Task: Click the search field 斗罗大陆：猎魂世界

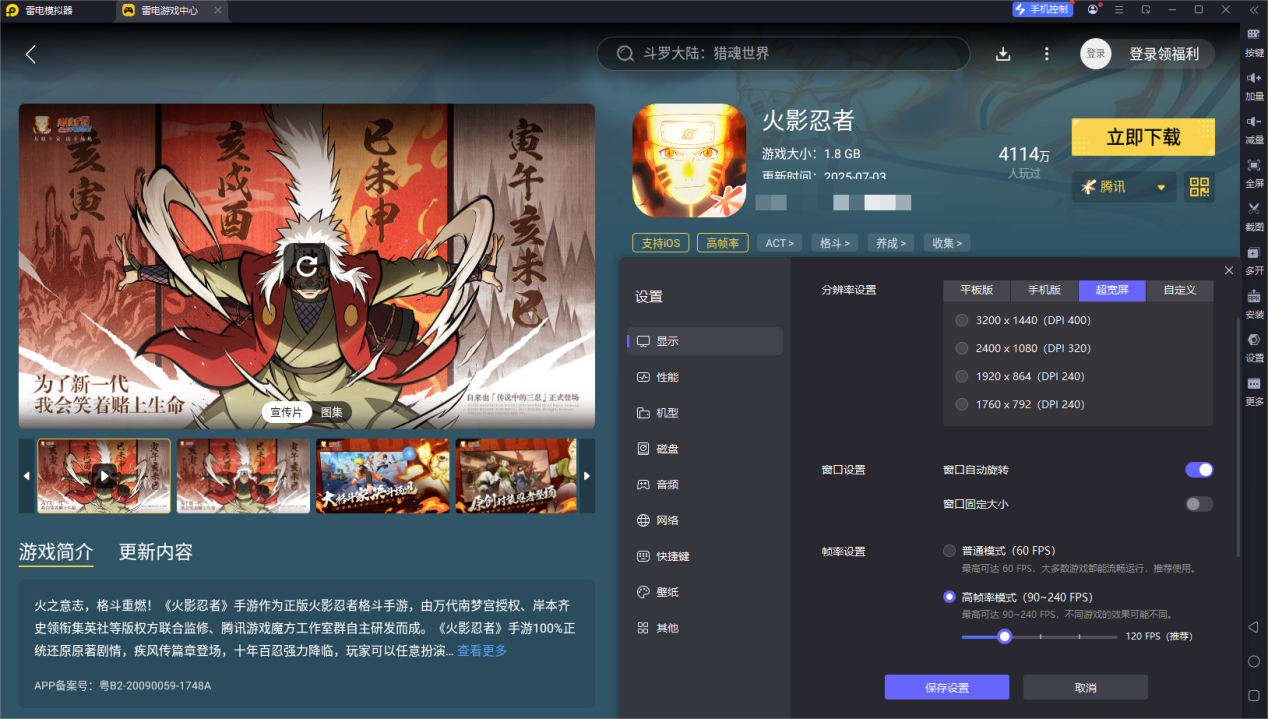Action: coord(783,54)
